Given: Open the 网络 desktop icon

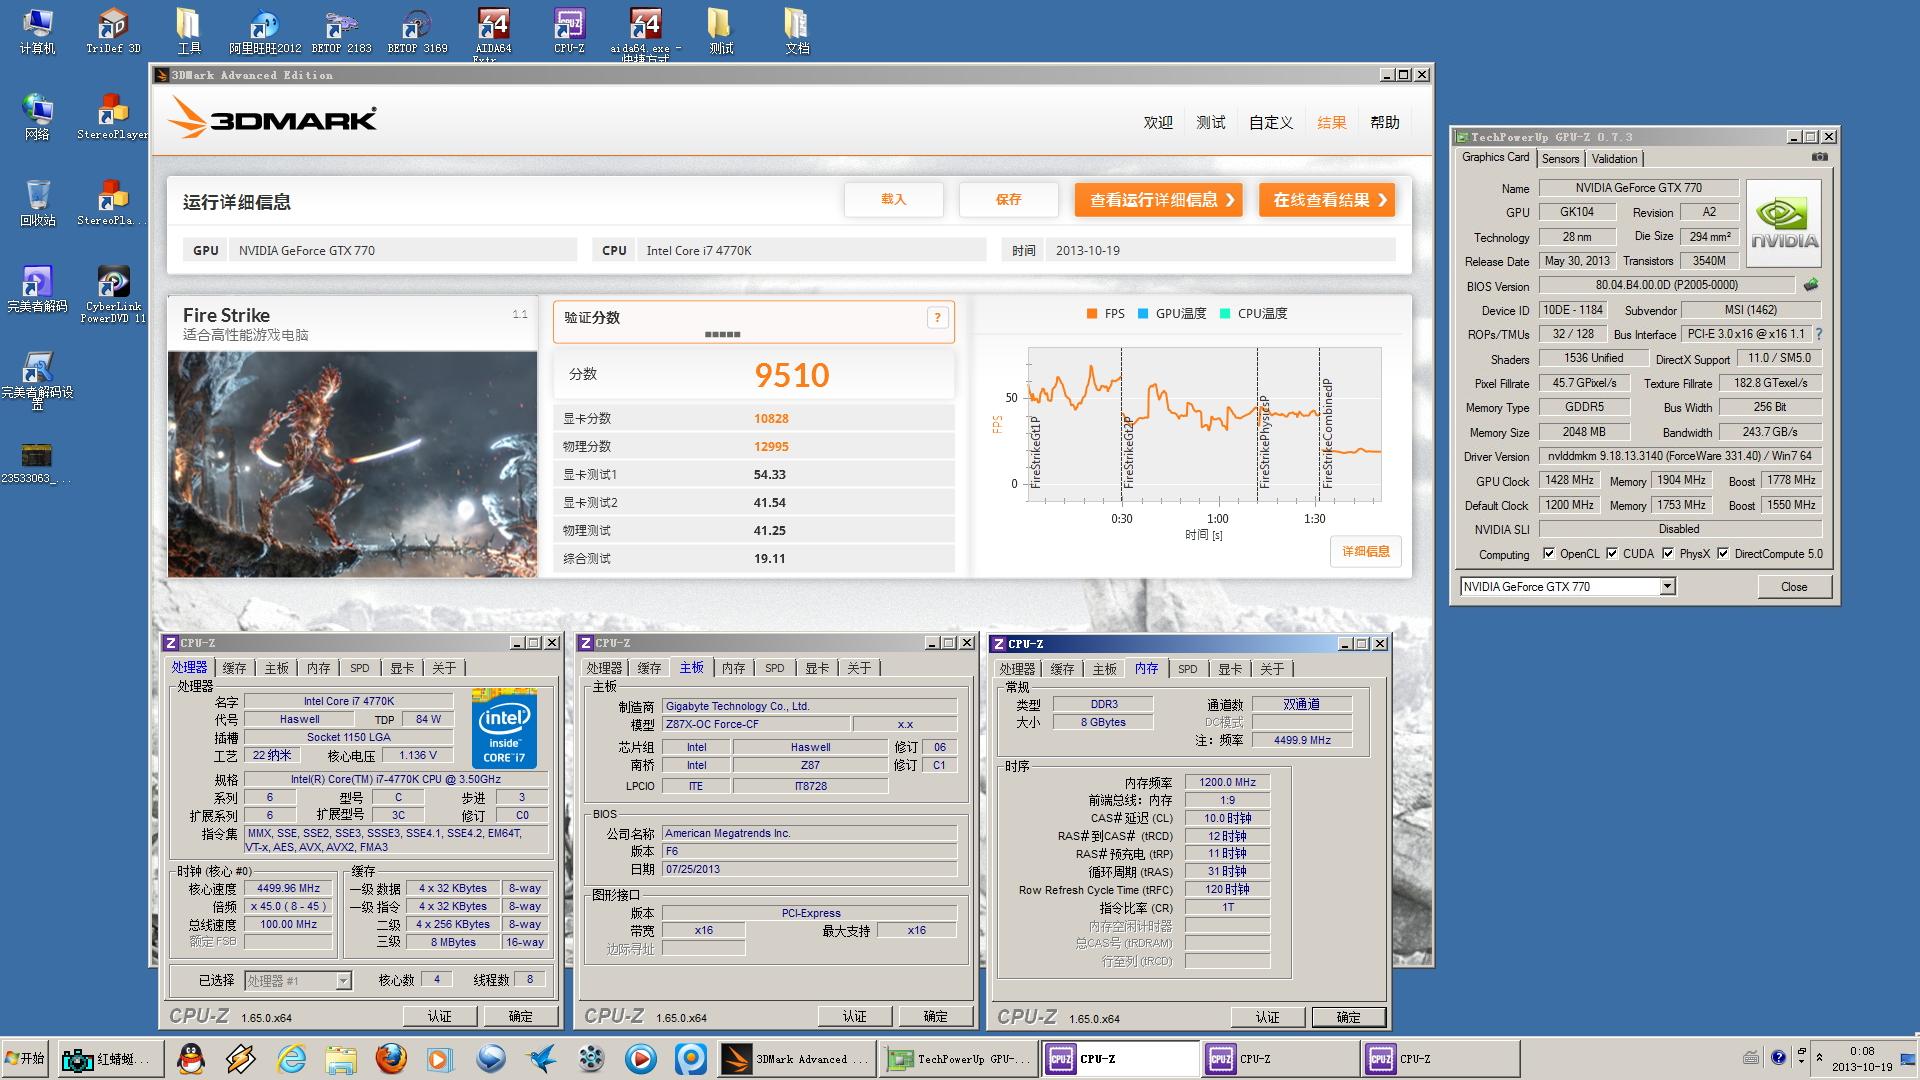Looking at the screenshot, I should [x=37, y=117].
